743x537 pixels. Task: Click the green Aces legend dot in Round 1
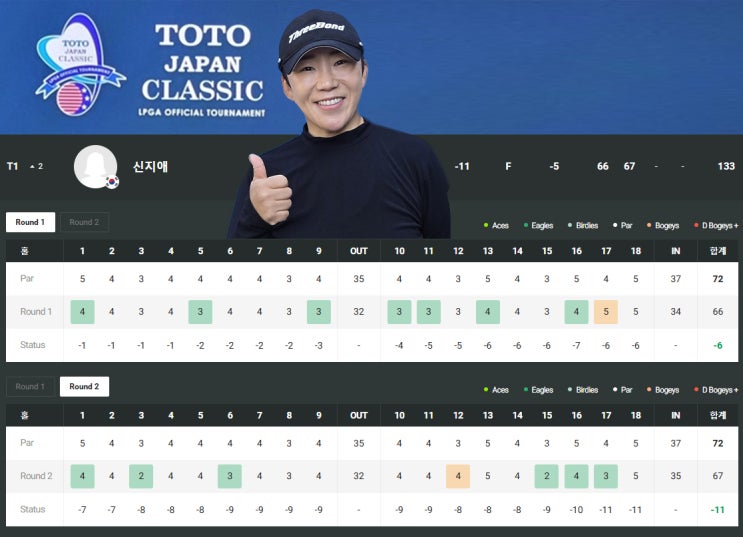tap(486, 225)
